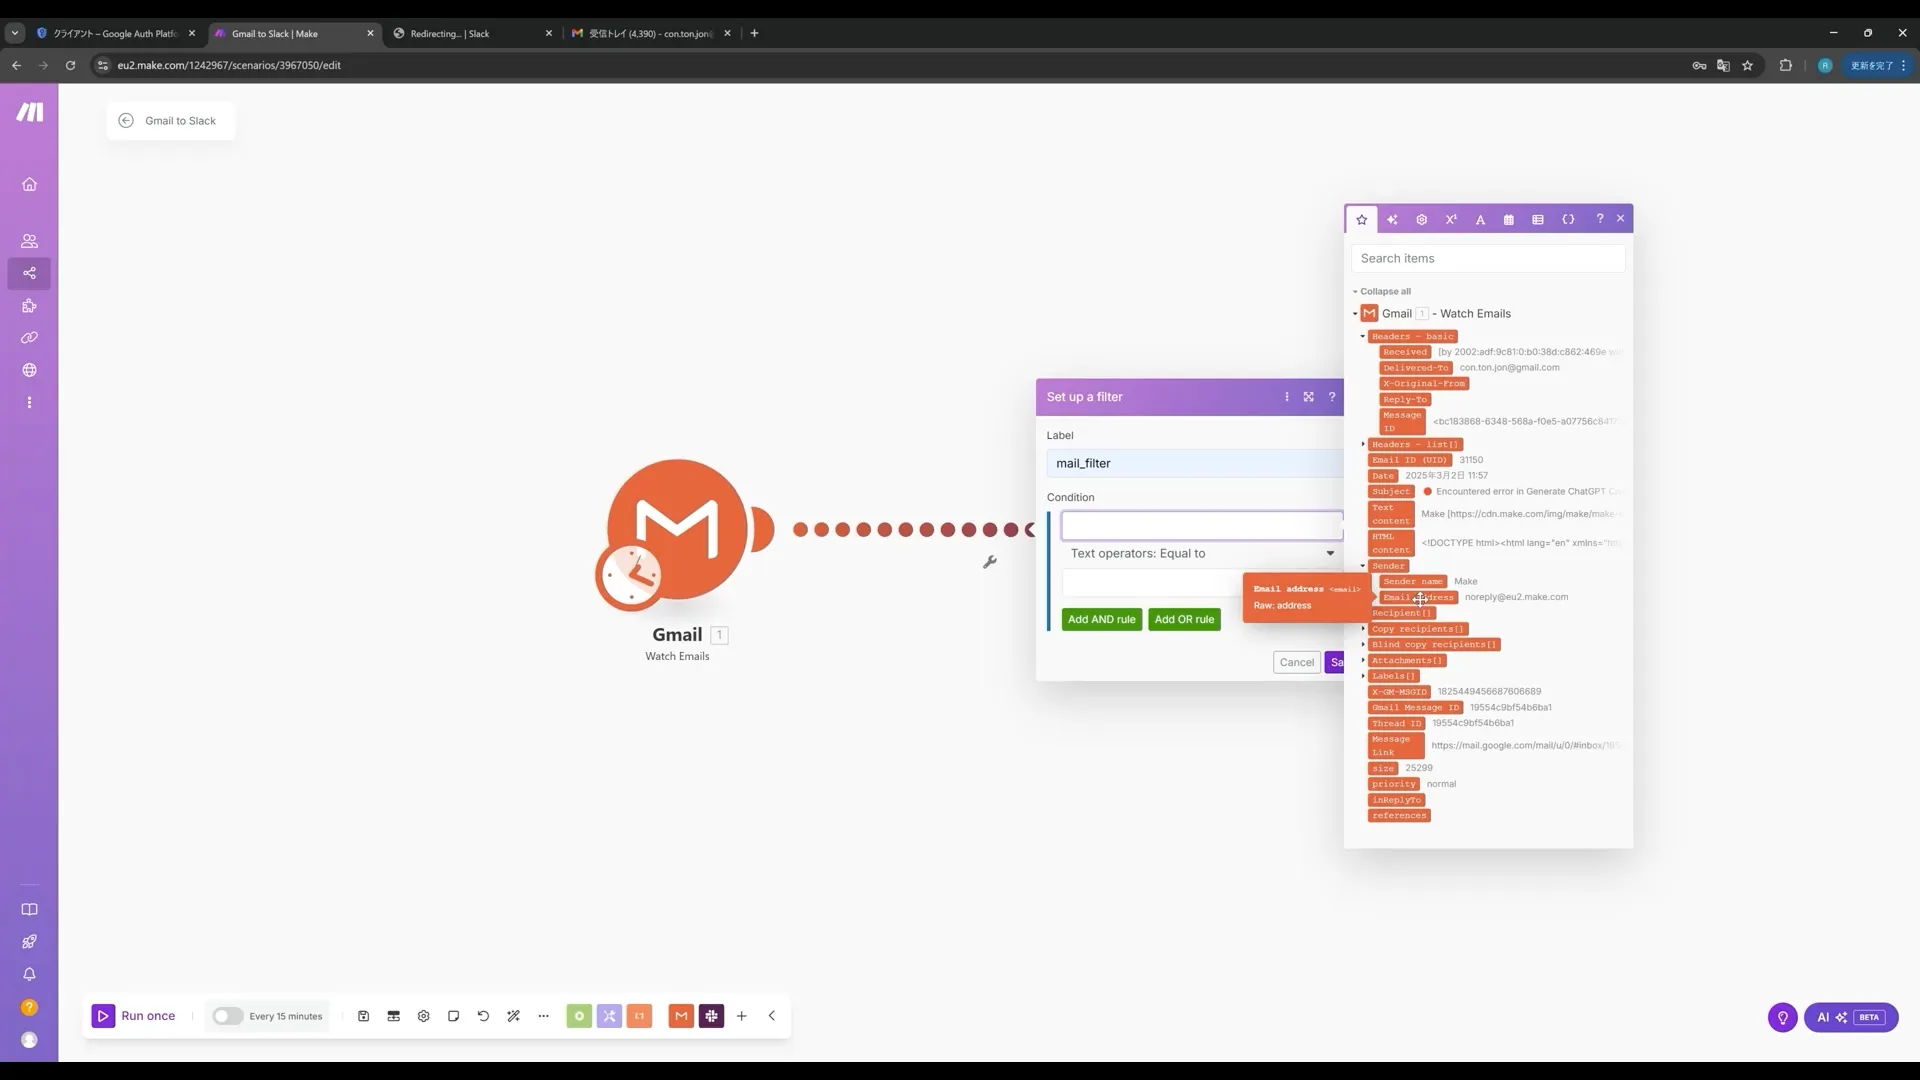Screen dimensions: 1920x1080
Task: Open the Slack app icon in bottom toolbar
Action: tap(711, 1016)
